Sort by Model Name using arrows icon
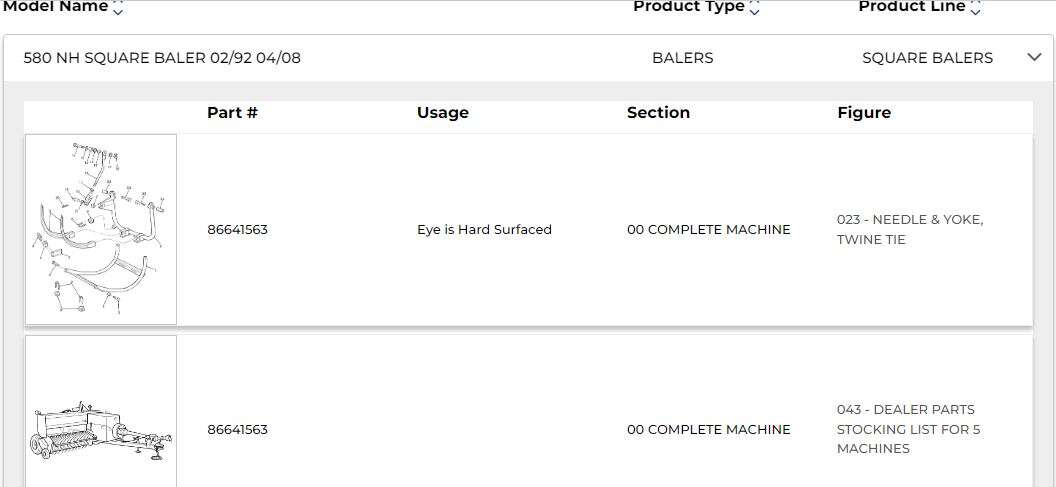The width and height of the screenshot is (1056, 487). 118,8
